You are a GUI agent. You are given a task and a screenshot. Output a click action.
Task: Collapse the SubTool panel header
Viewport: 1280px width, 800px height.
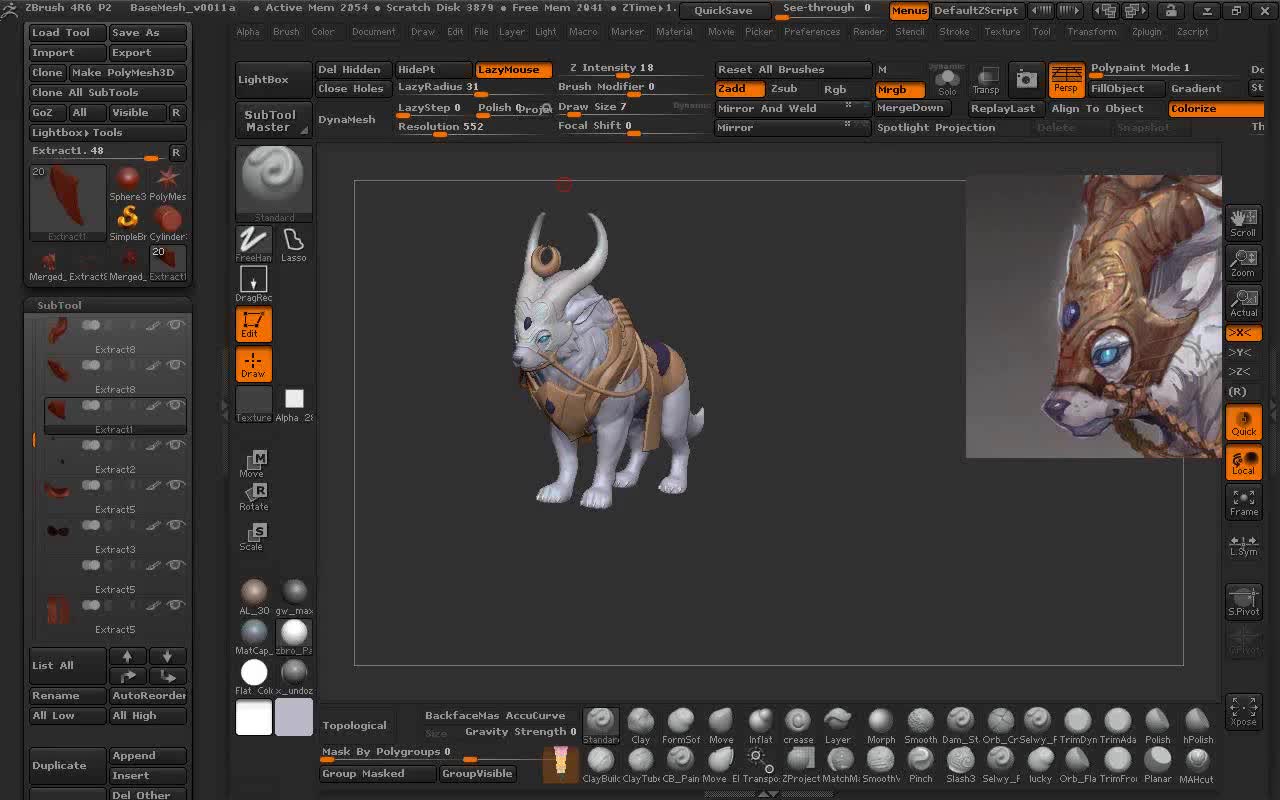[108, 305]
